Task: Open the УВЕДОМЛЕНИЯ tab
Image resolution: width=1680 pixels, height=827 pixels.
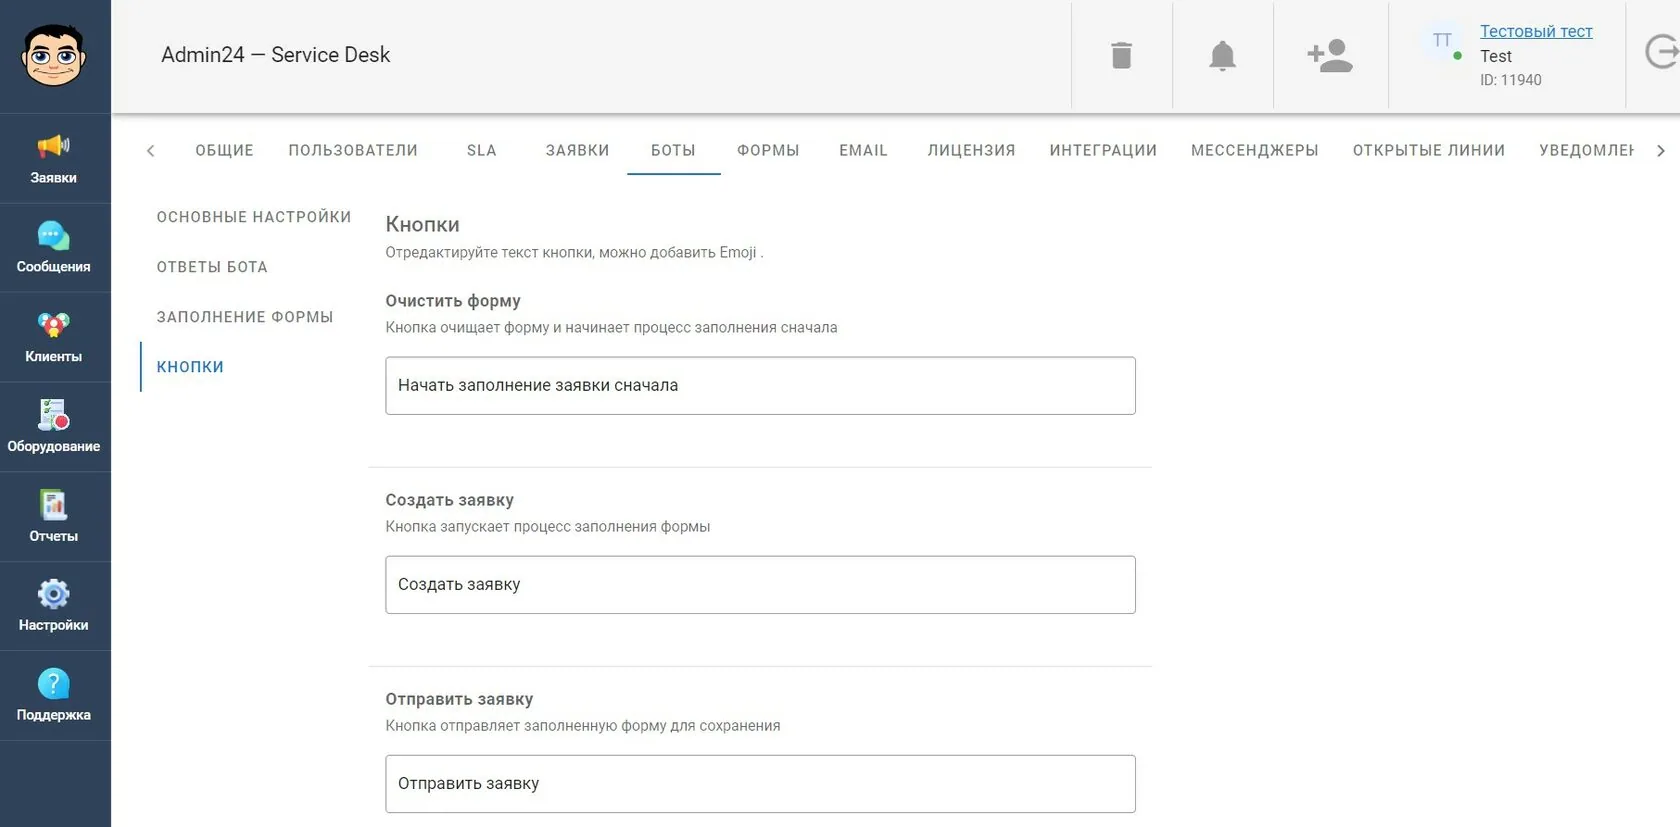Action: 1586,150
